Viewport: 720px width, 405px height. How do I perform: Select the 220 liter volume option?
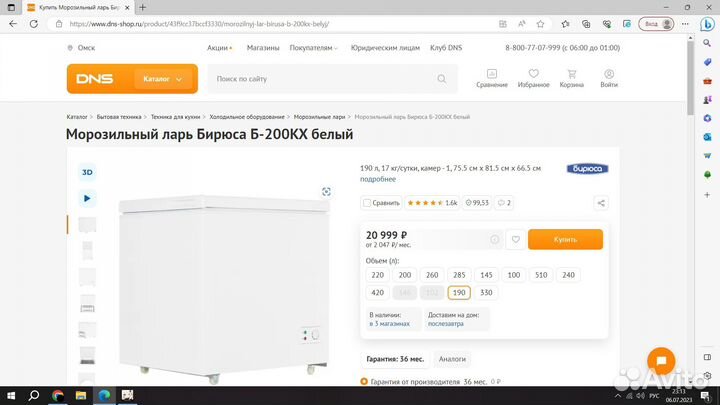coord(377,275)
